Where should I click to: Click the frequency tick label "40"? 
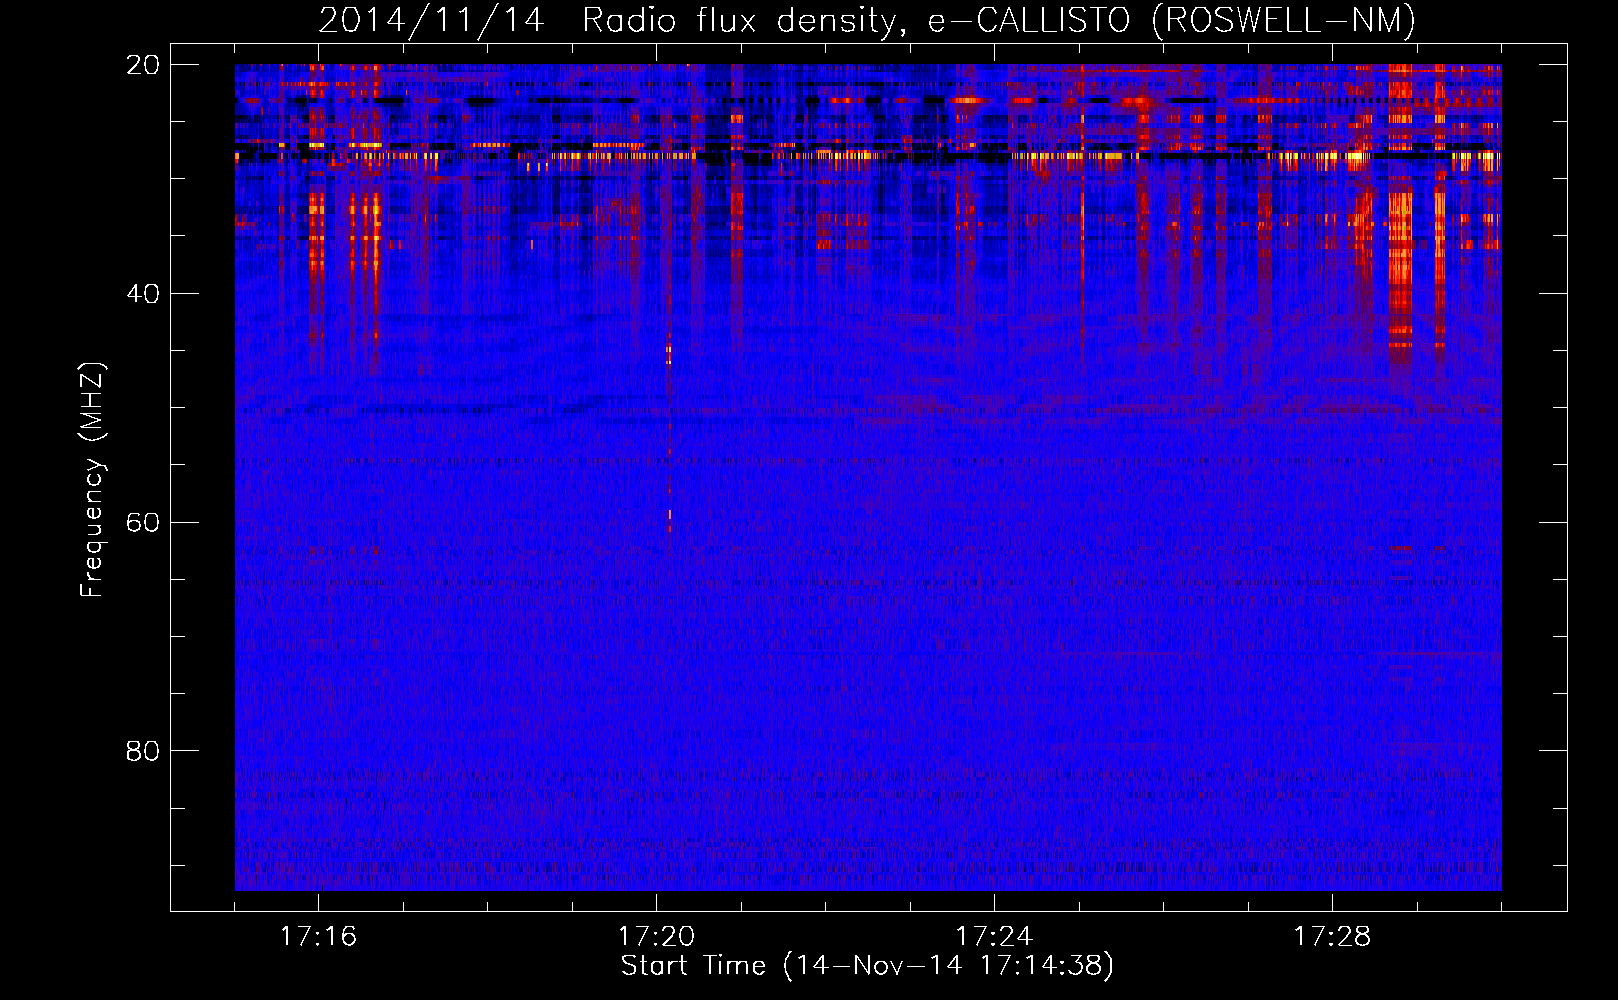143,294
